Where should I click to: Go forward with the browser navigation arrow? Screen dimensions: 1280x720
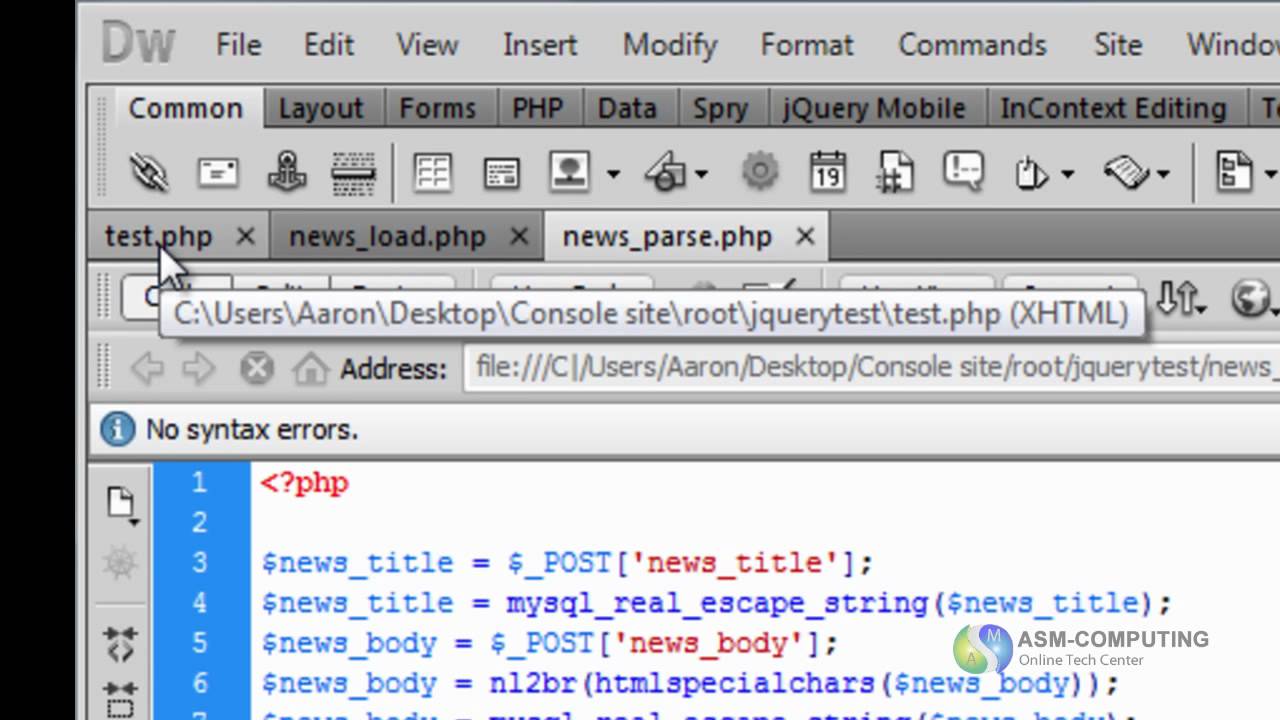tap(198, 369)
